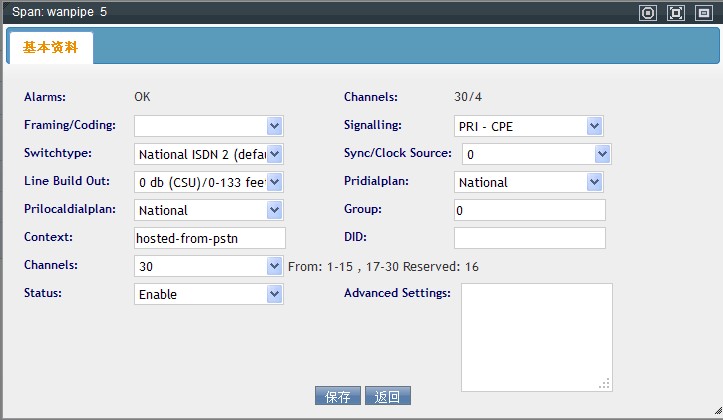723x420 pixels.
Task: Expand the Line Build Out dropdown
Action: tap(209, 182)
